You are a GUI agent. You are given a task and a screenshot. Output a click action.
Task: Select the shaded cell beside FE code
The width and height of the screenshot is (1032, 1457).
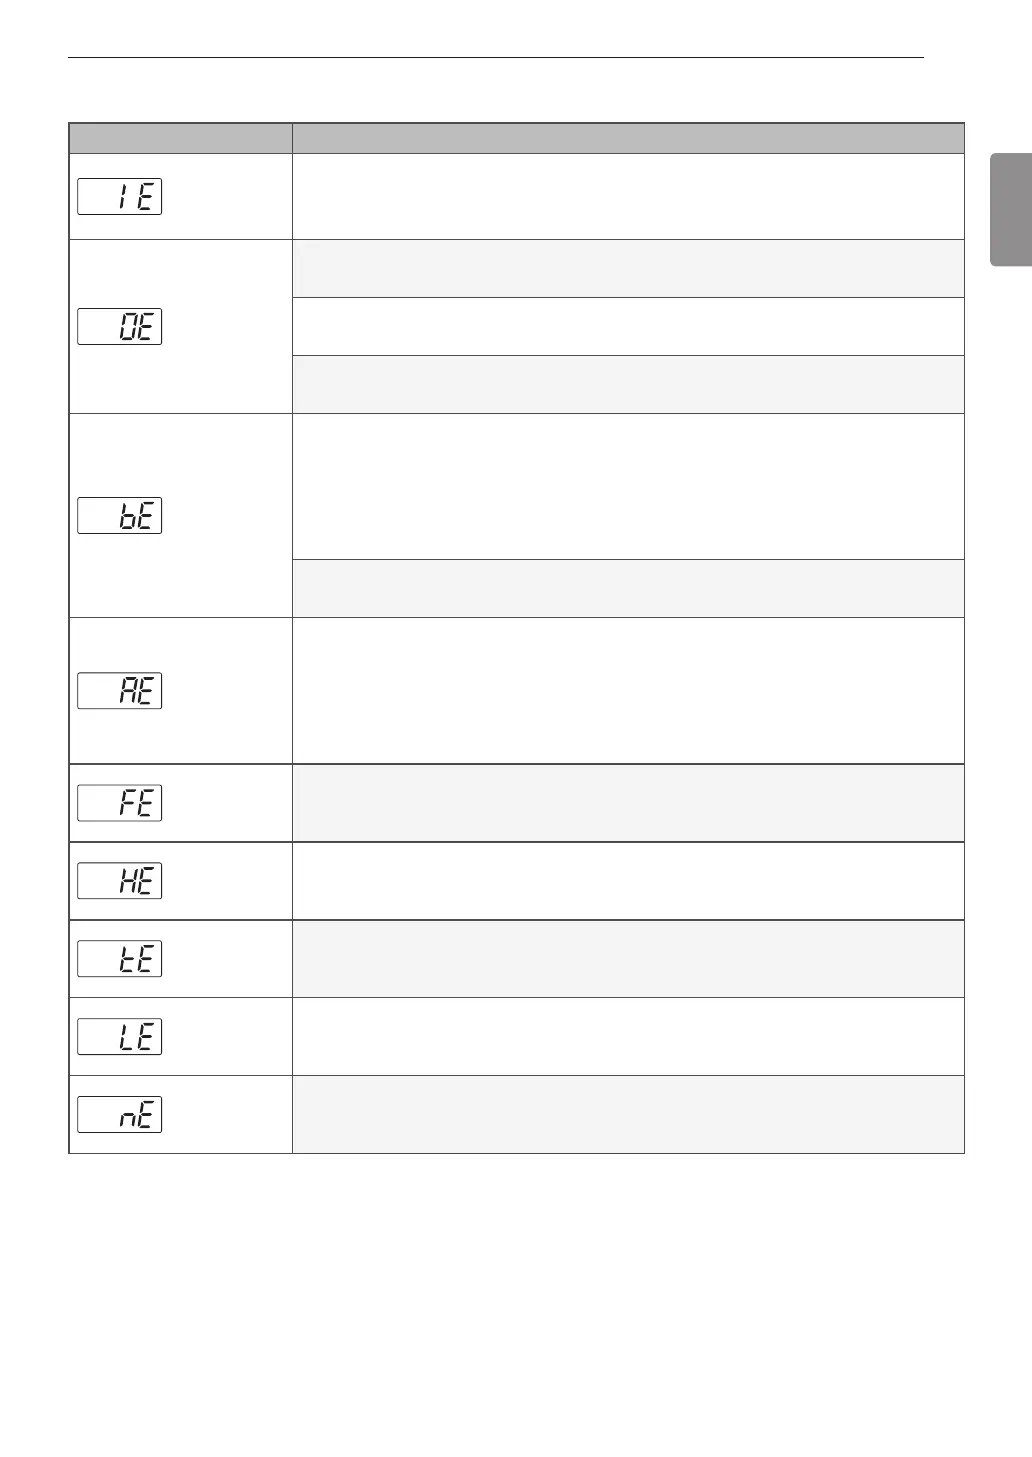click(x=628, y=803)
